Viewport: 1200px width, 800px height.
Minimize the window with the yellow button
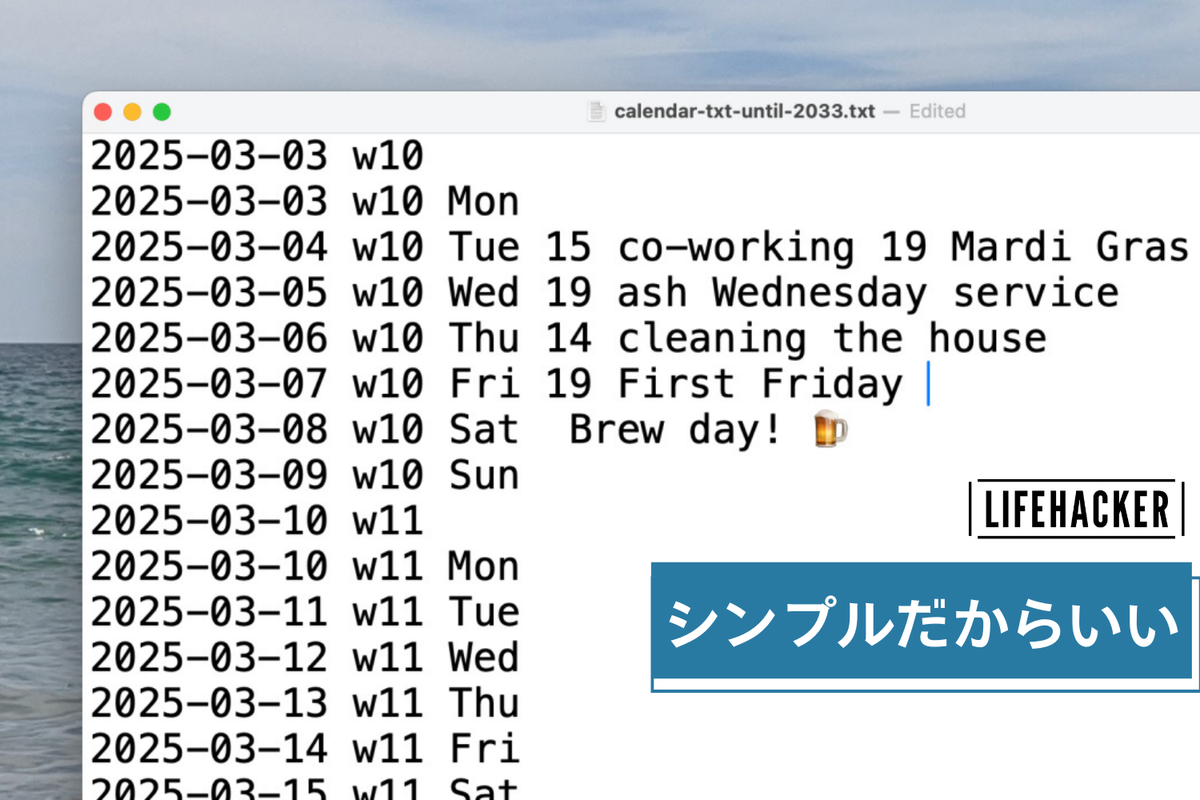[x=132, y=112]
